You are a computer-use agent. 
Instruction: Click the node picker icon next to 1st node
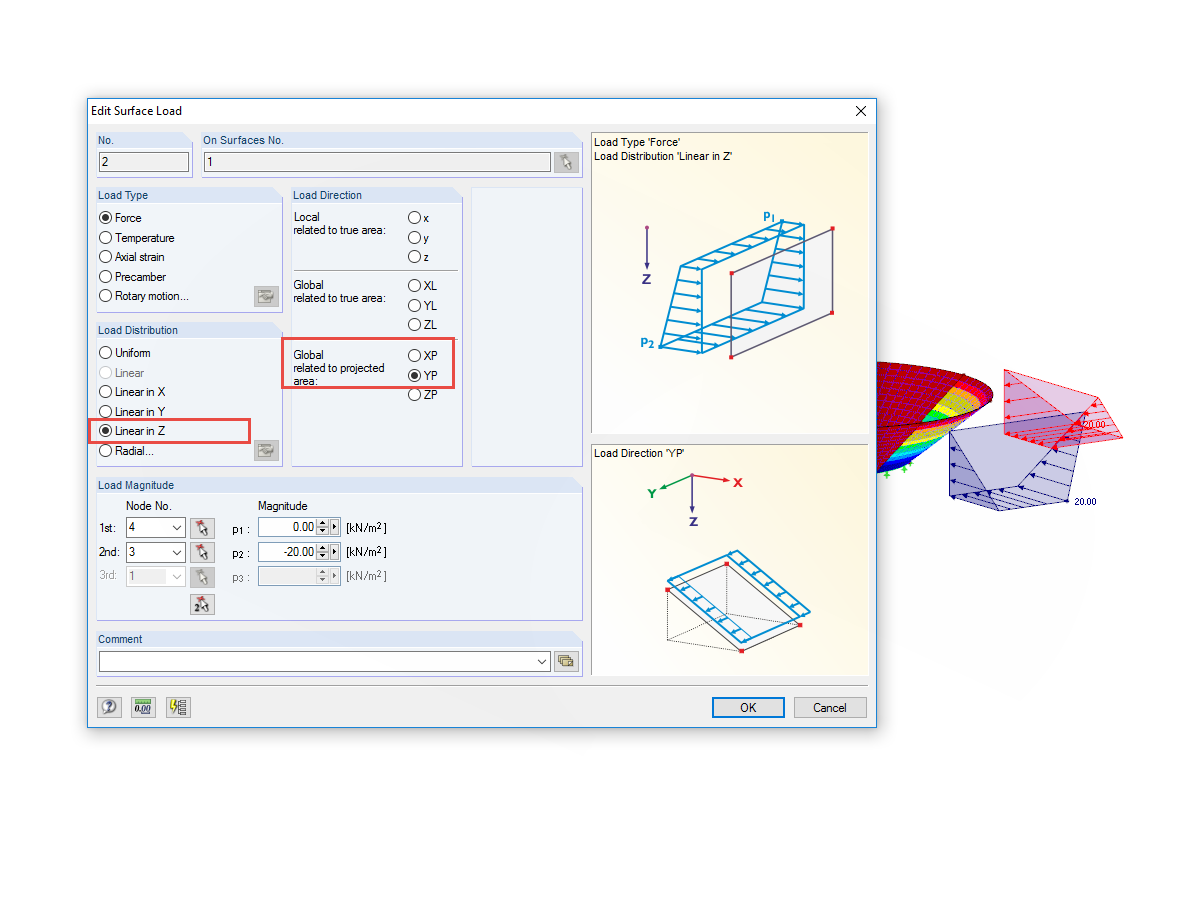(202, 527)
